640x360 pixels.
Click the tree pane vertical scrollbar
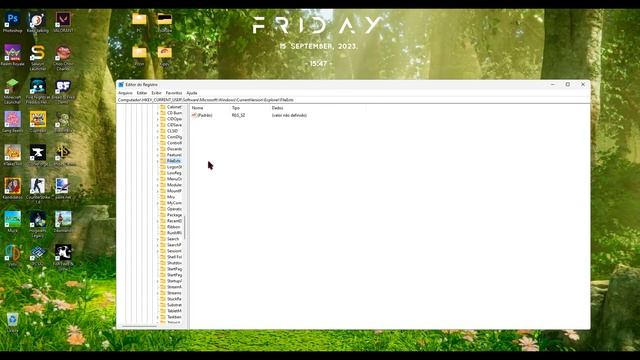(185, 227)
